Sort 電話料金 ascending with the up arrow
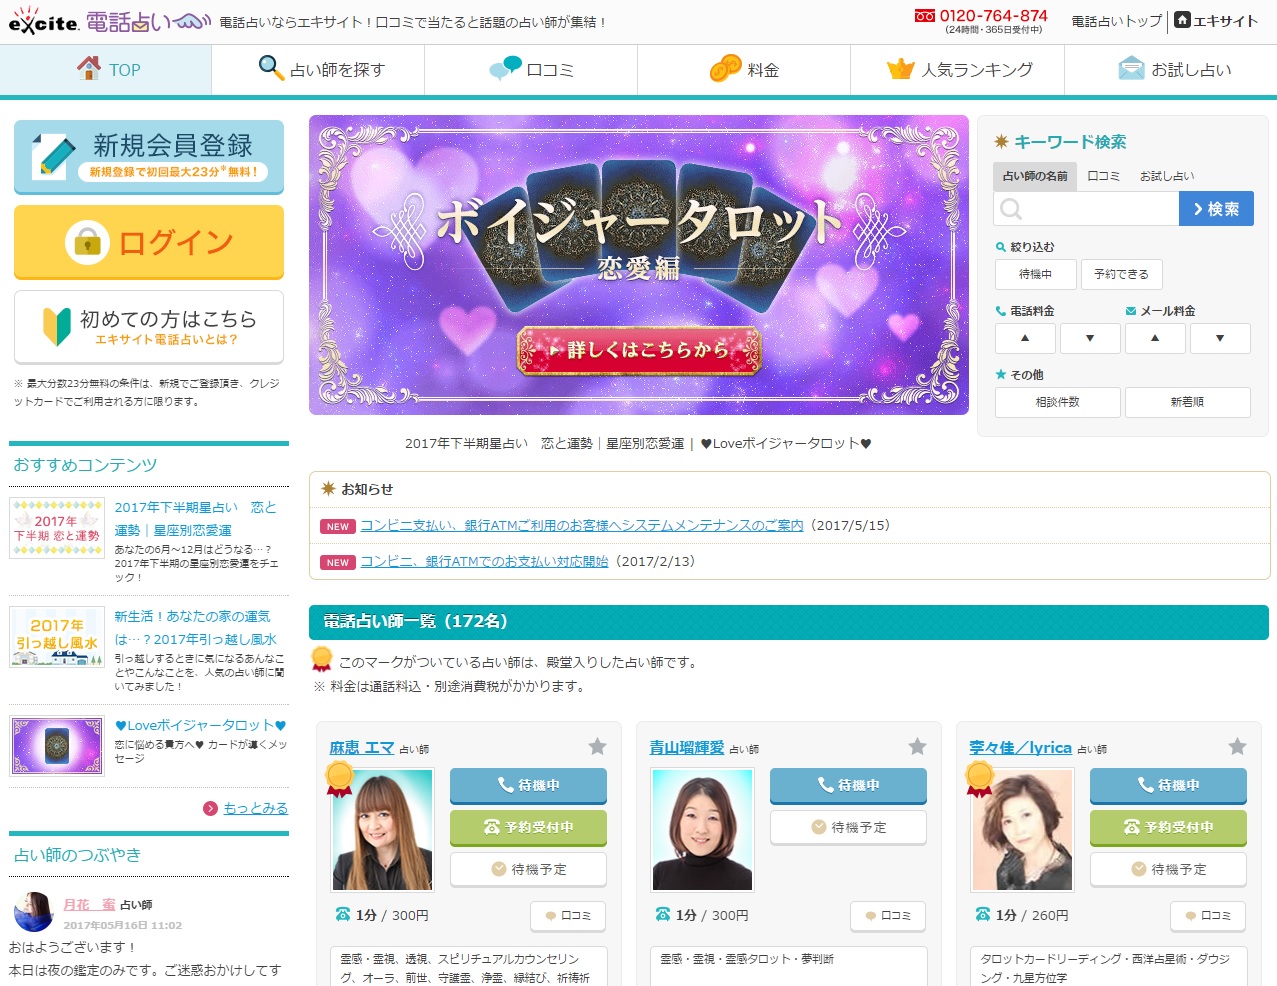Image resolution: width=1277 pixels, height=986 pixels. click(x=1025, y=338)
